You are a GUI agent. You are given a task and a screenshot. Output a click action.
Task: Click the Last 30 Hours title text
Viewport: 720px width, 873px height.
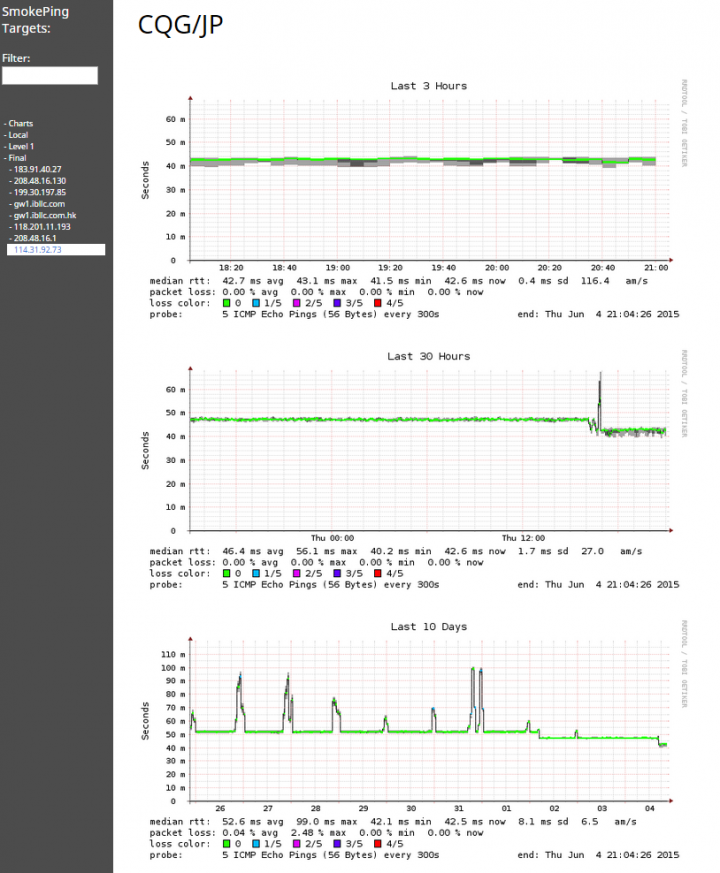click(x=428, y=356)
